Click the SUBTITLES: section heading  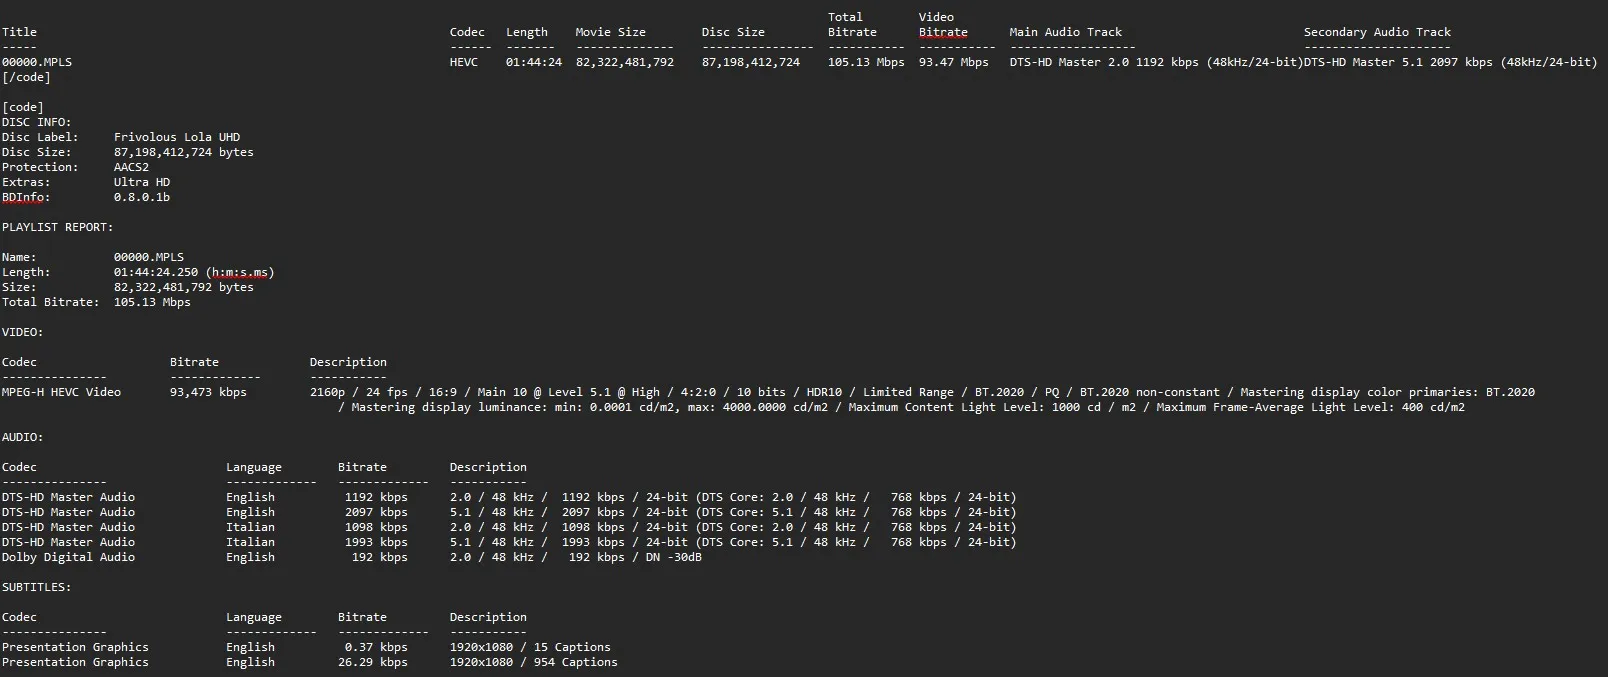click(36, 587)
